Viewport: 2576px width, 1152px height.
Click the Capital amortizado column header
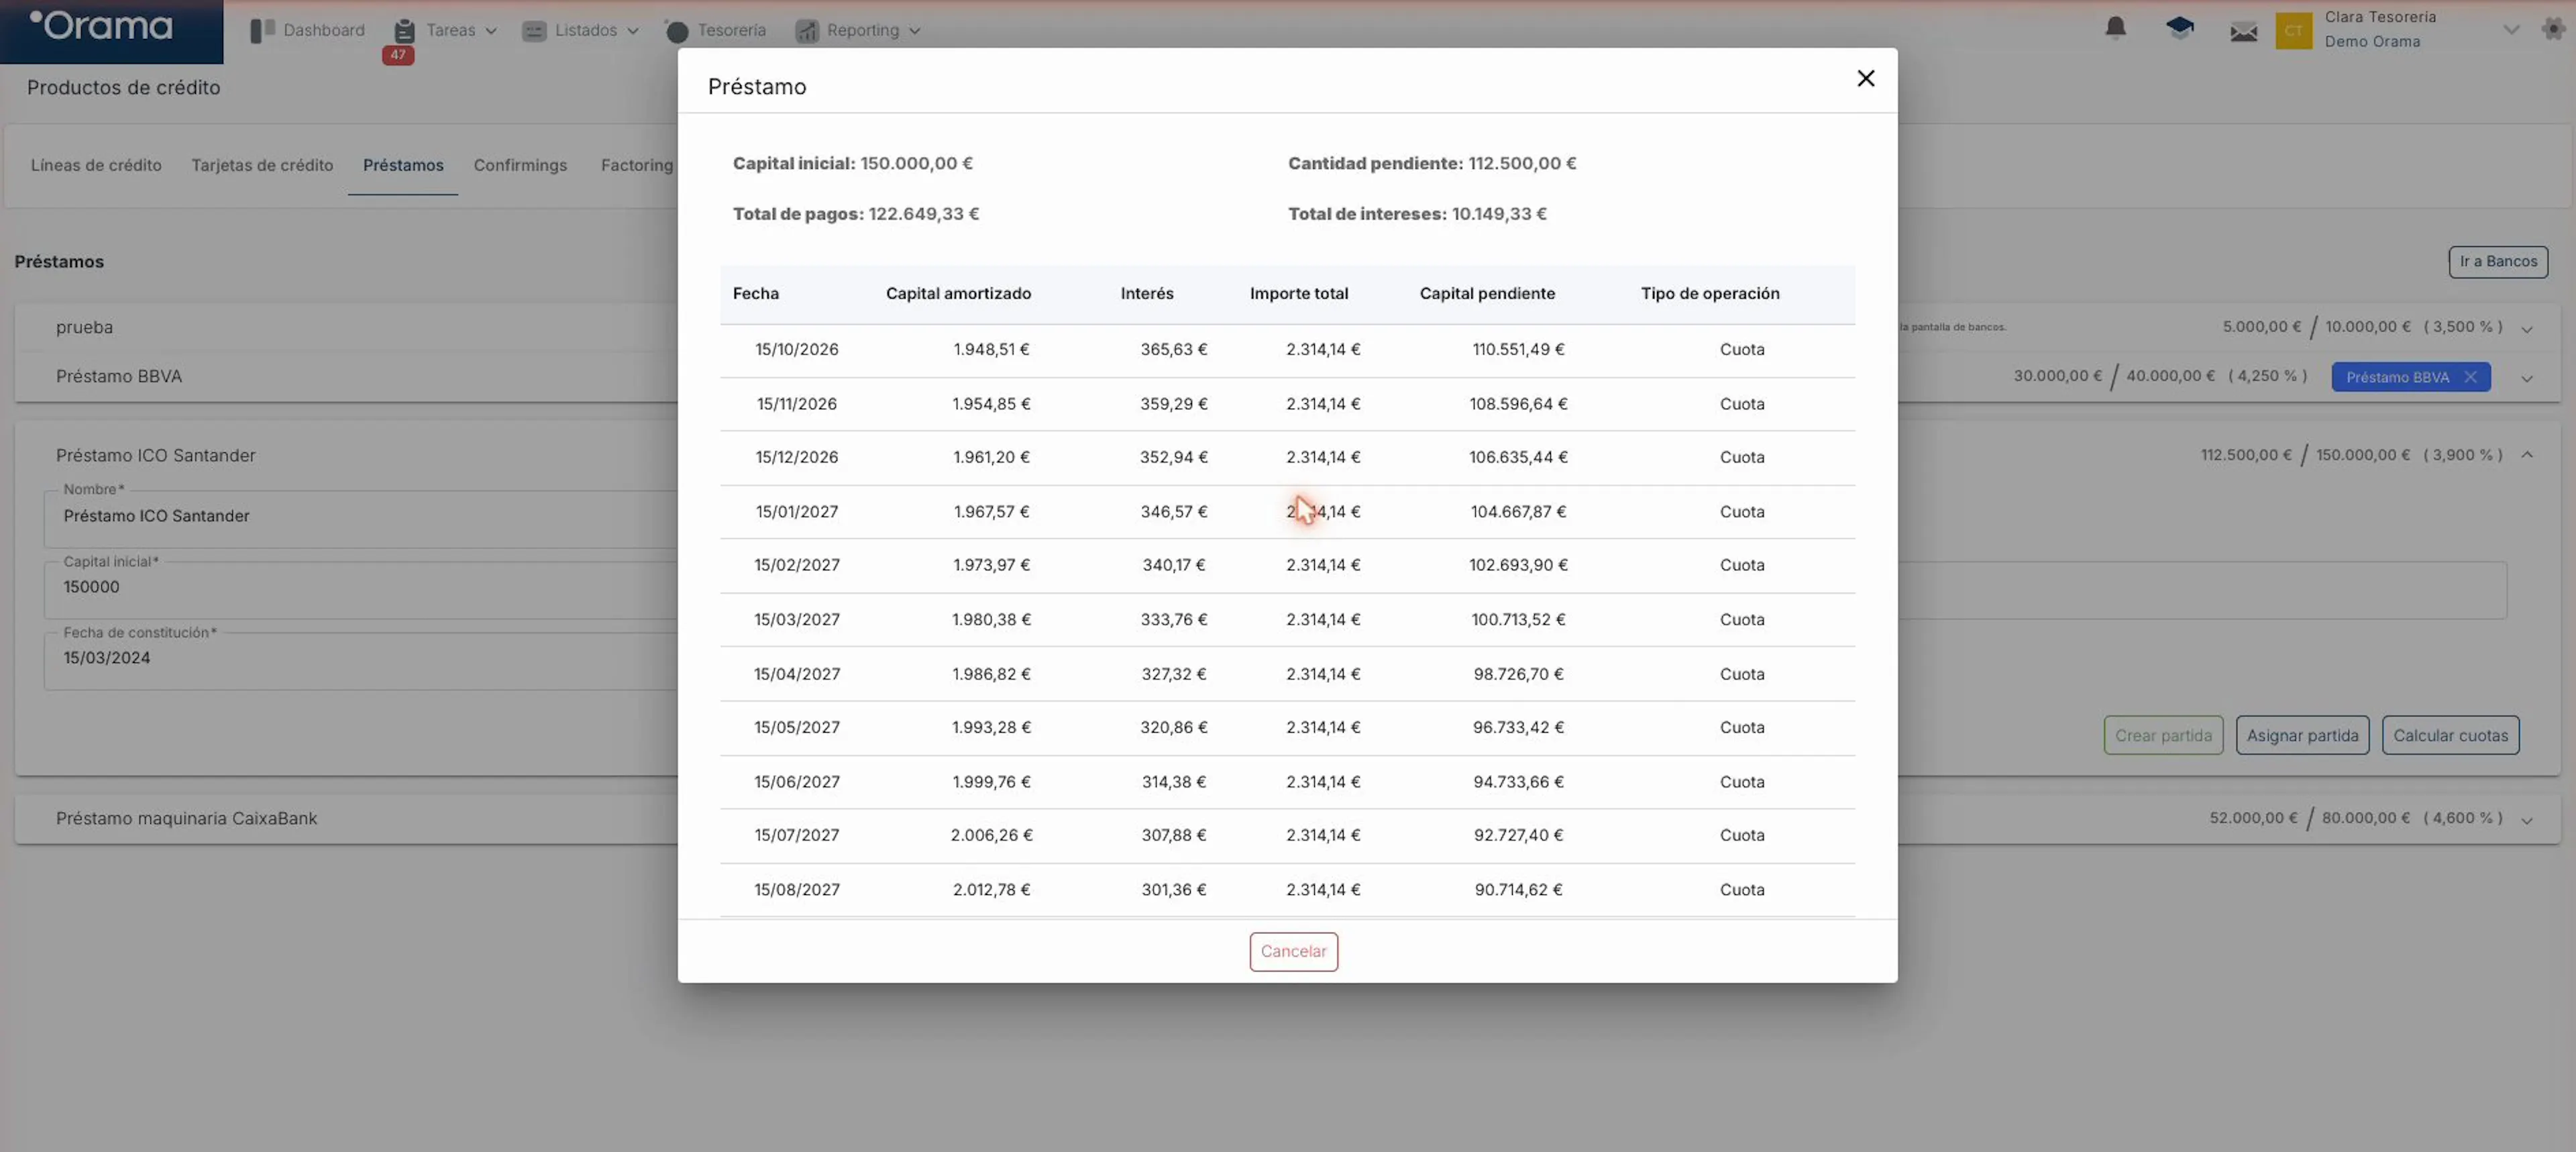coord(958,294)
